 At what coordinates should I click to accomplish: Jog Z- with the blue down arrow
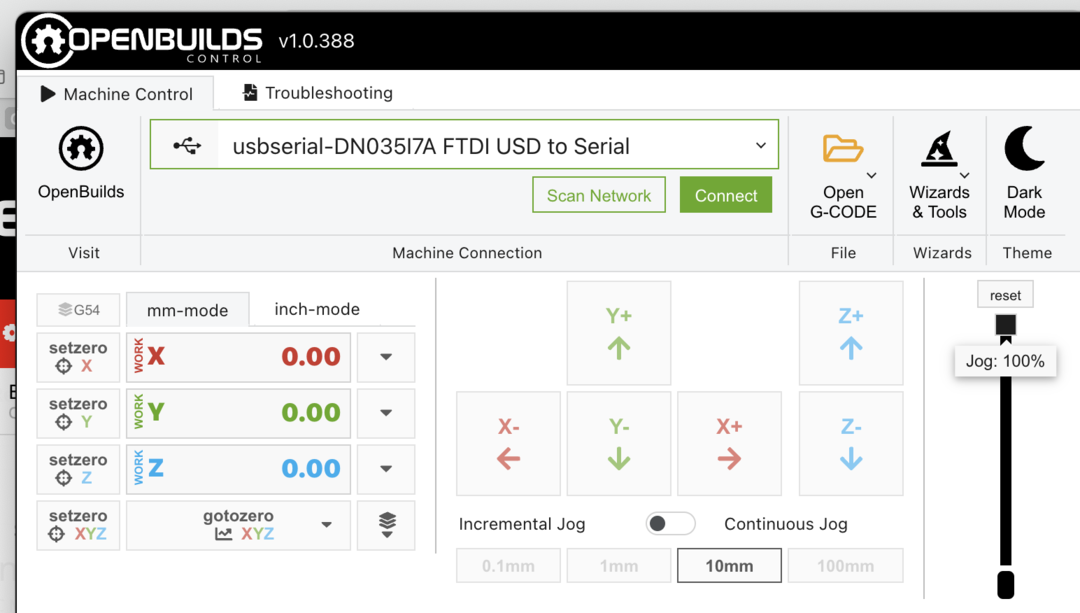point(851,444)
